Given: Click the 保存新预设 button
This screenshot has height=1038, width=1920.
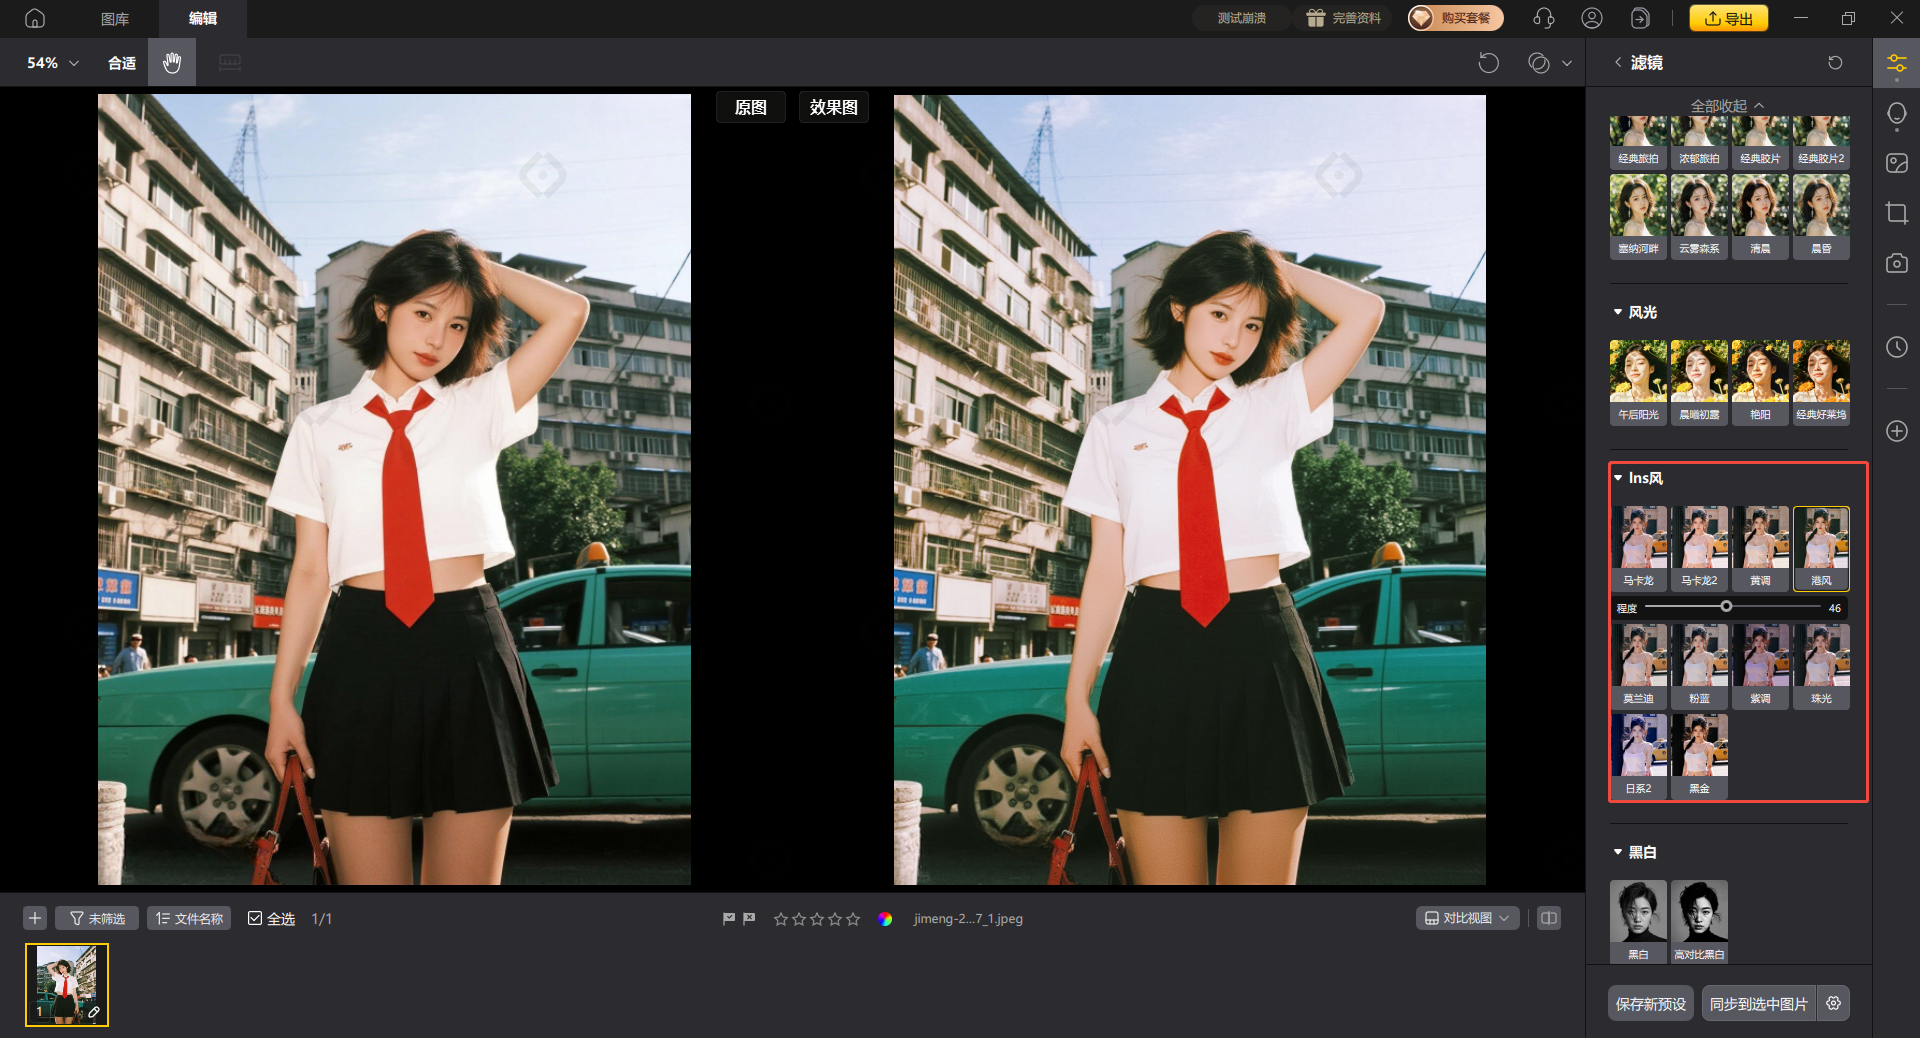Looking at the screenshot, I should (1650, 1003).
